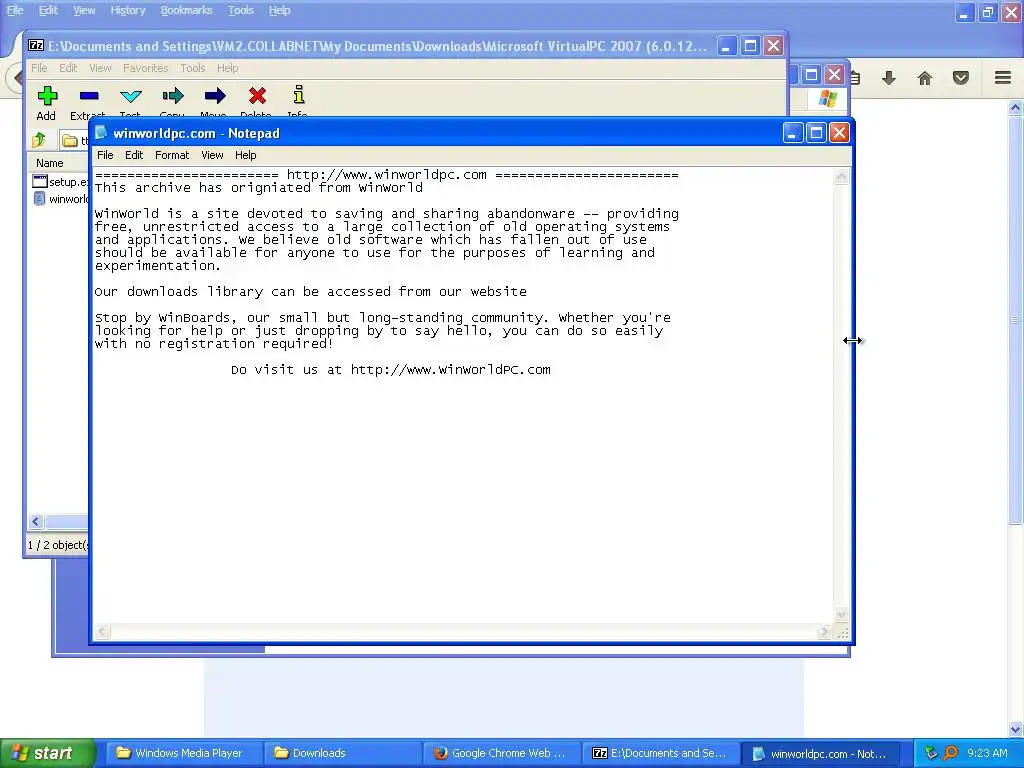Click the Move icon in 7-Zip toolbar
This screenshot has height=768, width=1024.
(x=214, y=96)
